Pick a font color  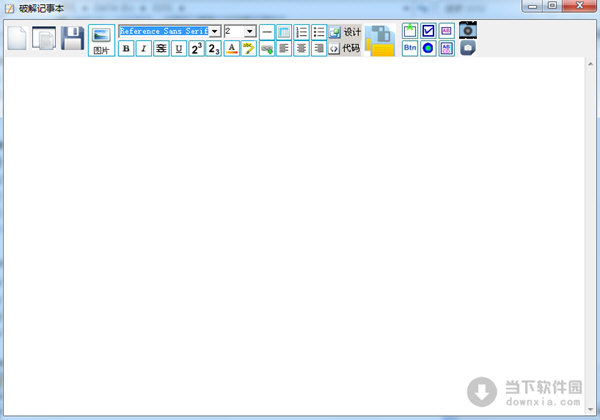[x=231, y=48]
